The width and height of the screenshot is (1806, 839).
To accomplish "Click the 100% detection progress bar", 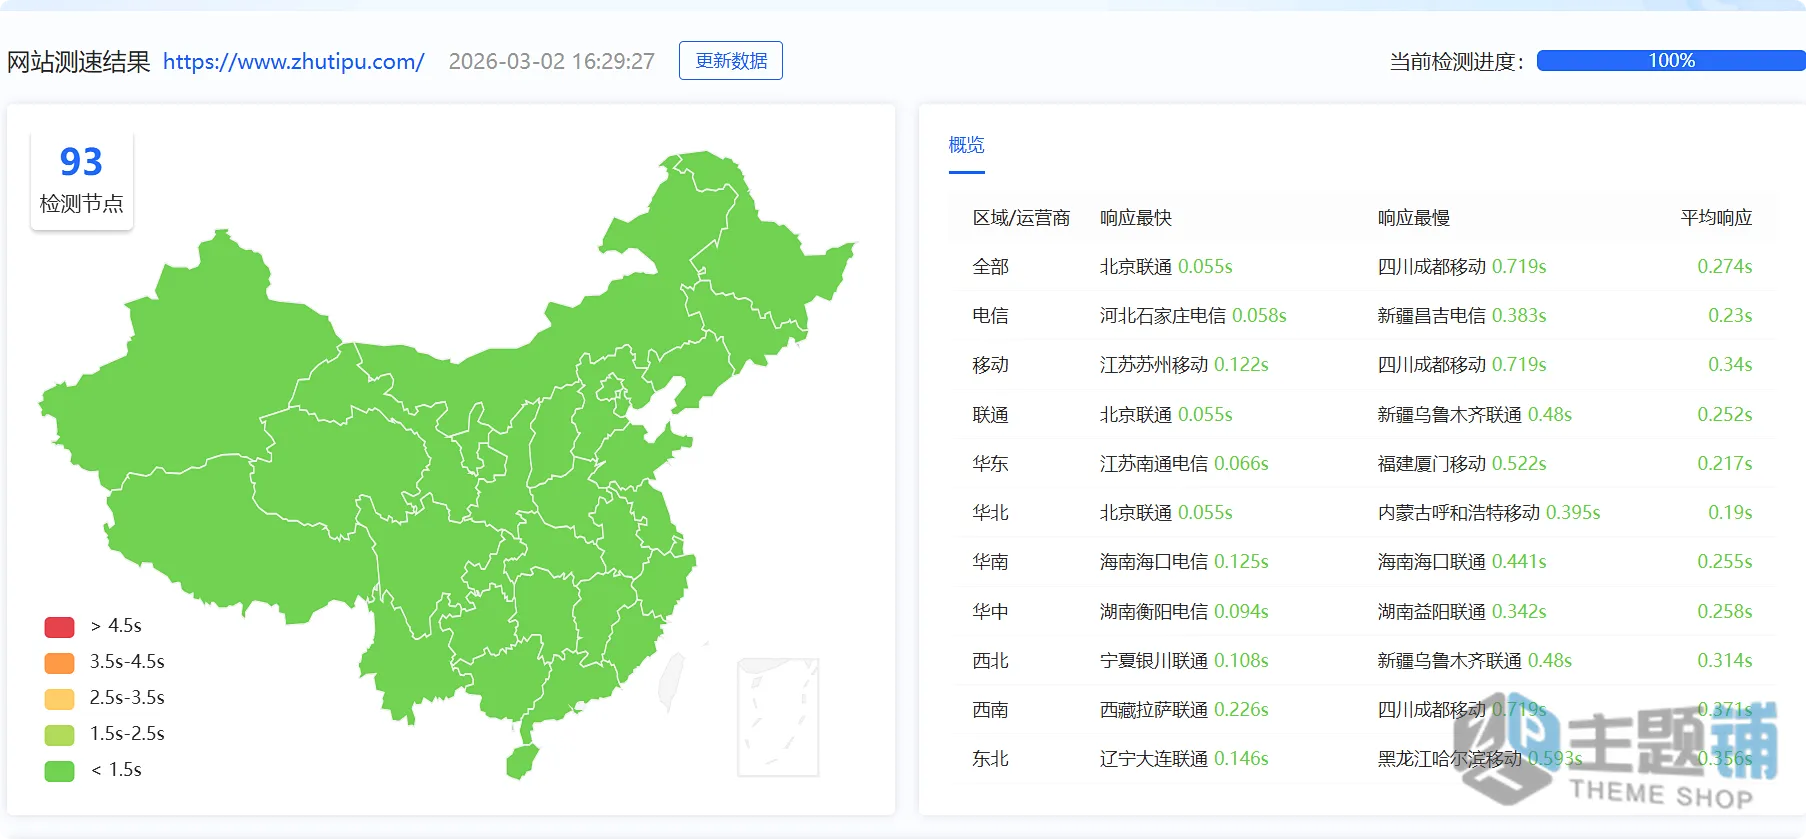I will (1671, 60).
